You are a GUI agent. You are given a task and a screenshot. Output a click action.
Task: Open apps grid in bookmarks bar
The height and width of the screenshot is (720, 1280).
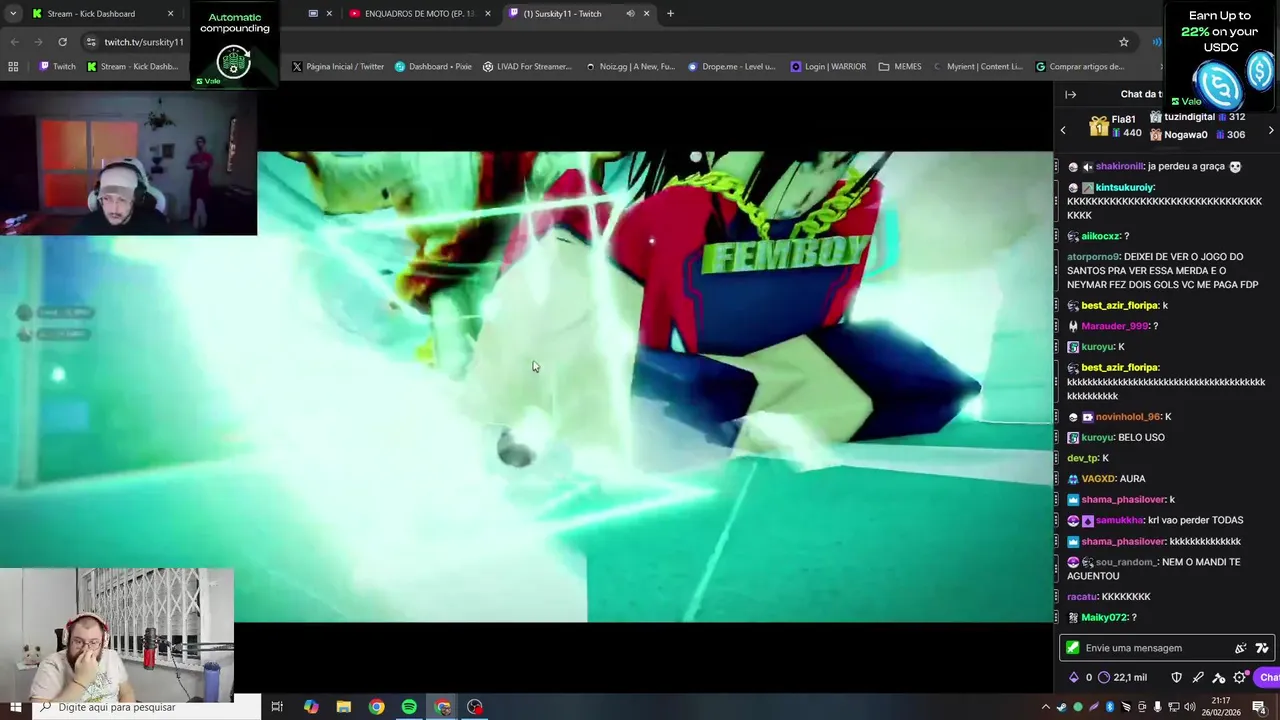(13, 67)
